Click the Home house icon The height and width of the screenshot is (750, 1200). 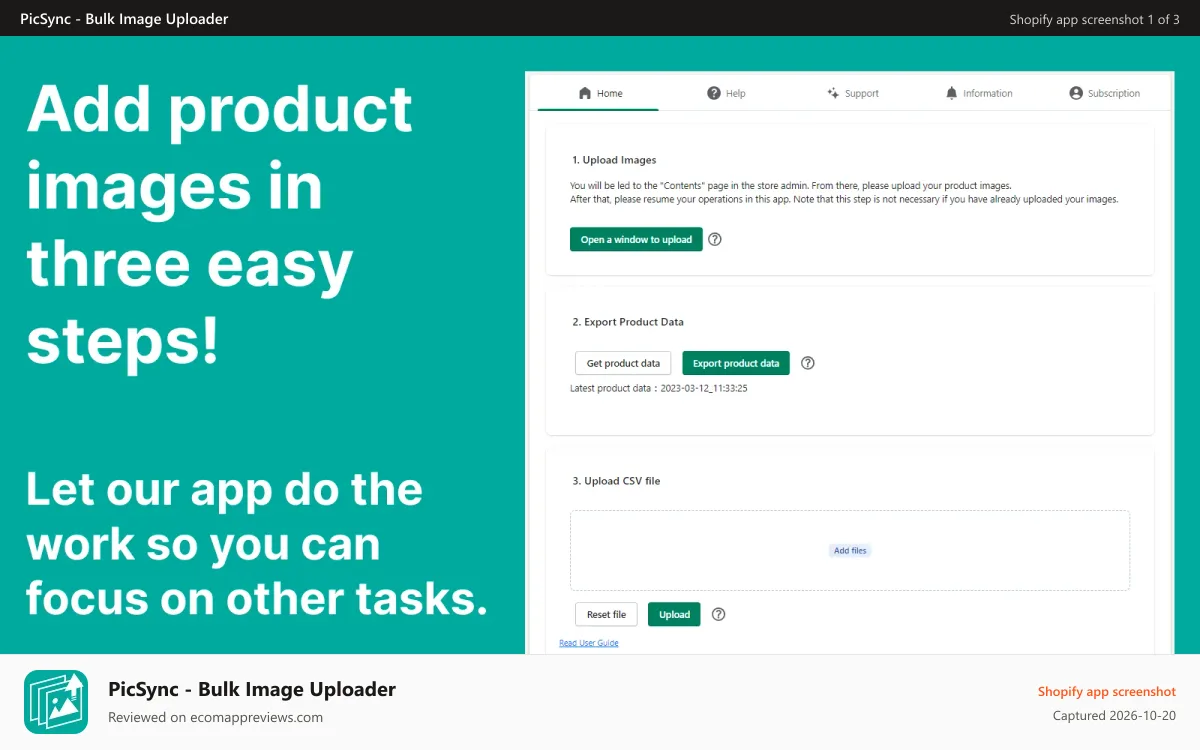(585, 93)
